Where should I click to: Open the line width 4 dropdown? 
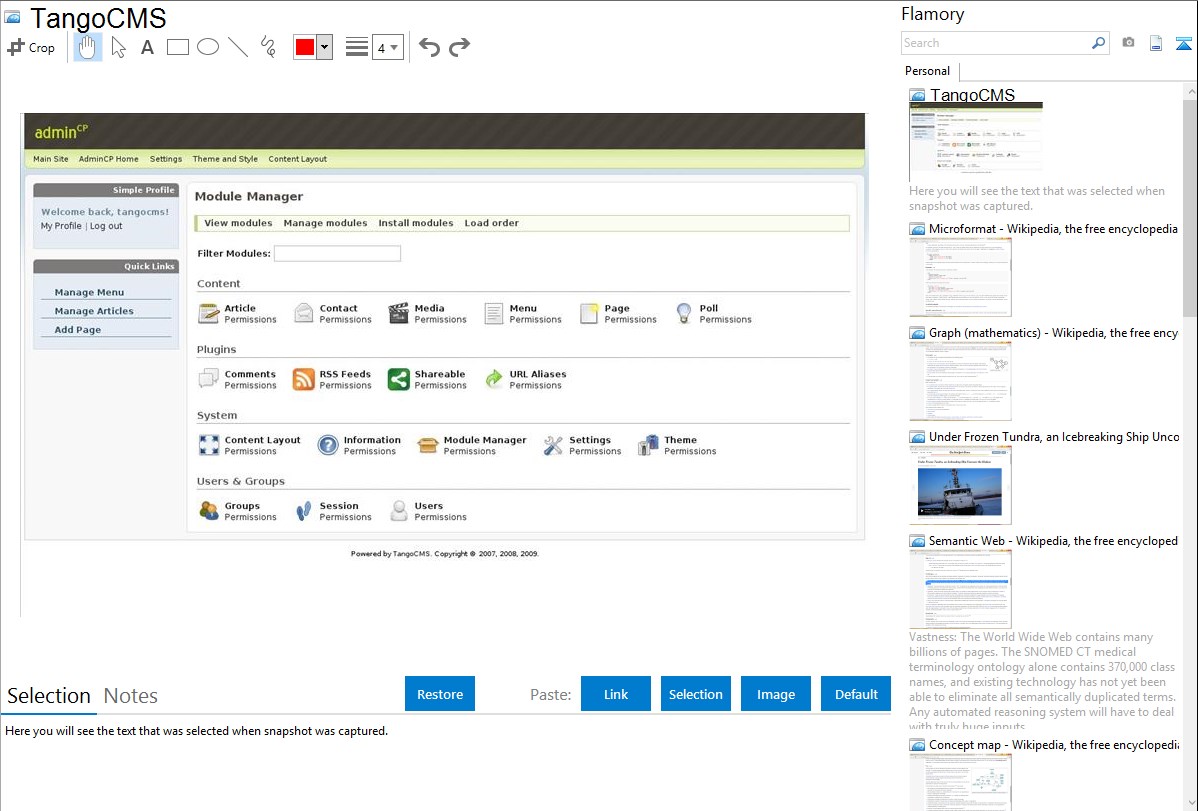(x=387, y=47)
